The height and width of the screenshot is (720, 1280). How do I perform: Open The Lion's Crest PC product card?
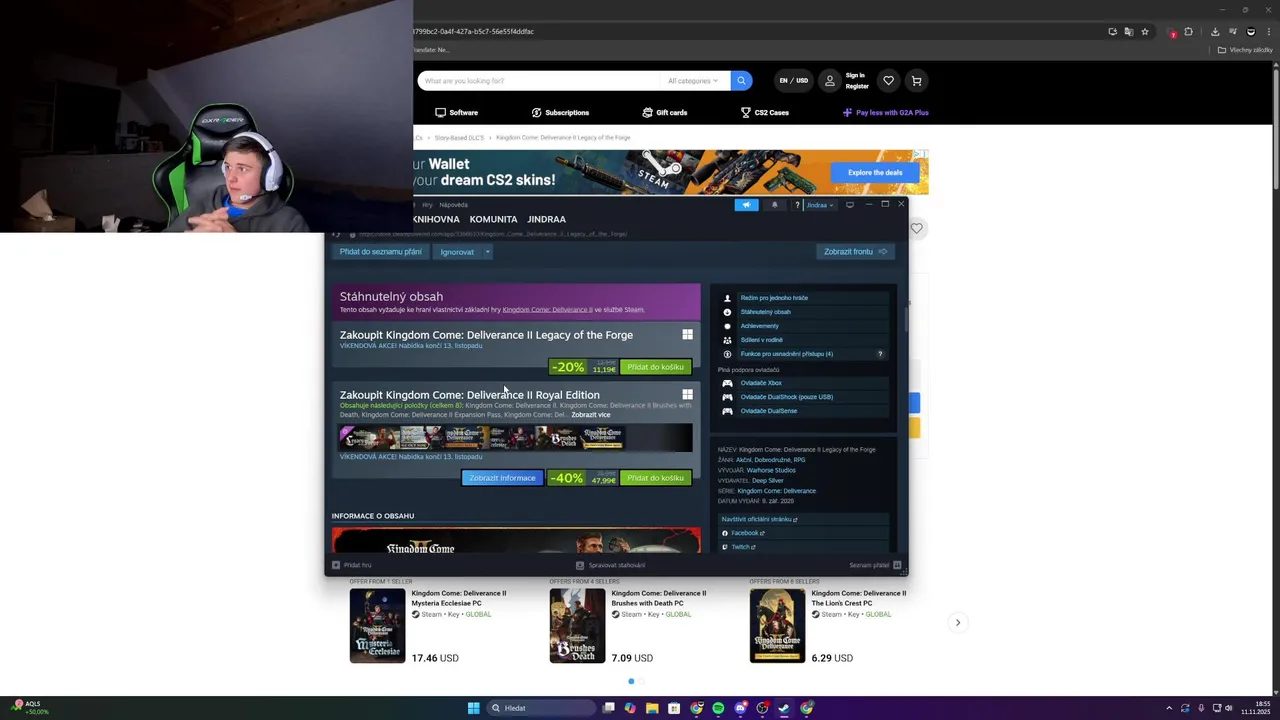[x=830, y=626]
